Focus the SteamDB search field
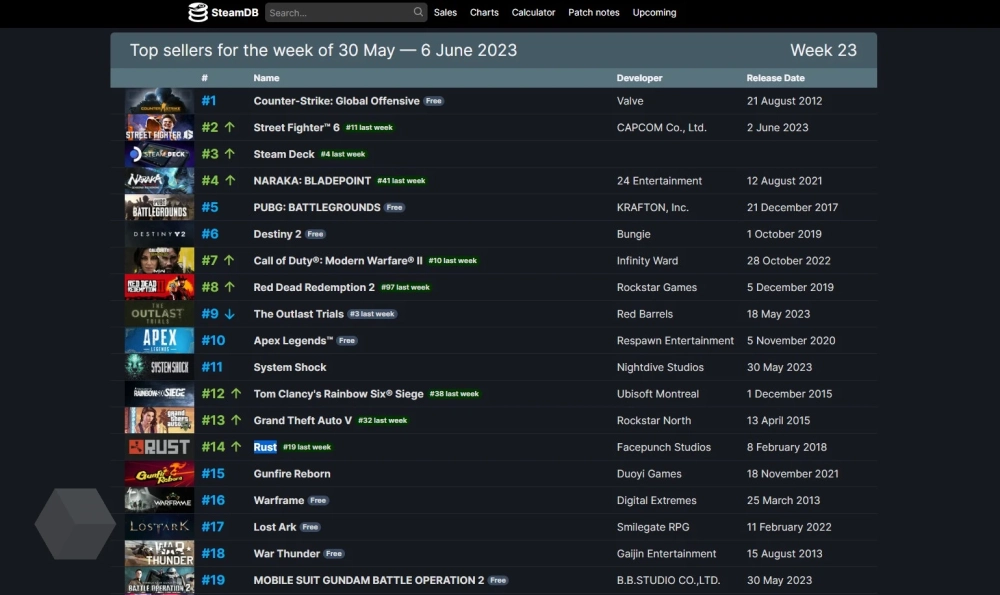The width and height of the screenshot is (1000, 595). point(338,13)
